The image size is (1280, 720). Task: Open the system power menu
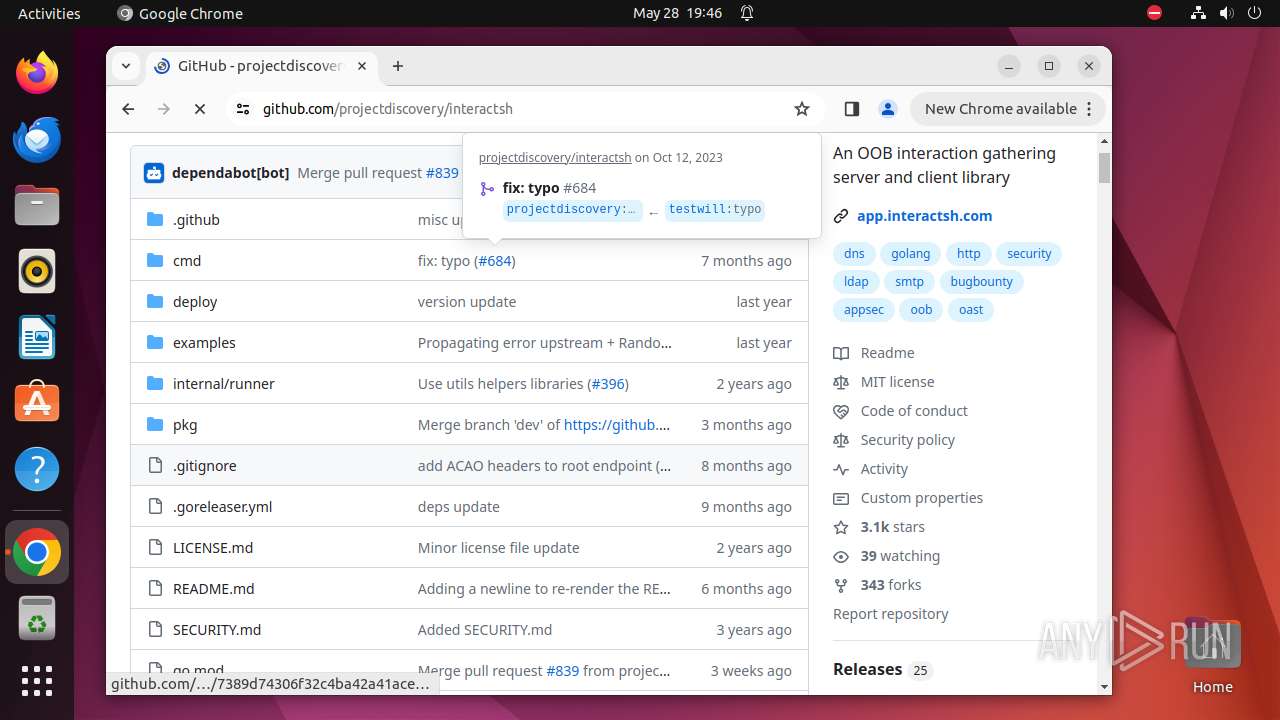point(1252,13)
